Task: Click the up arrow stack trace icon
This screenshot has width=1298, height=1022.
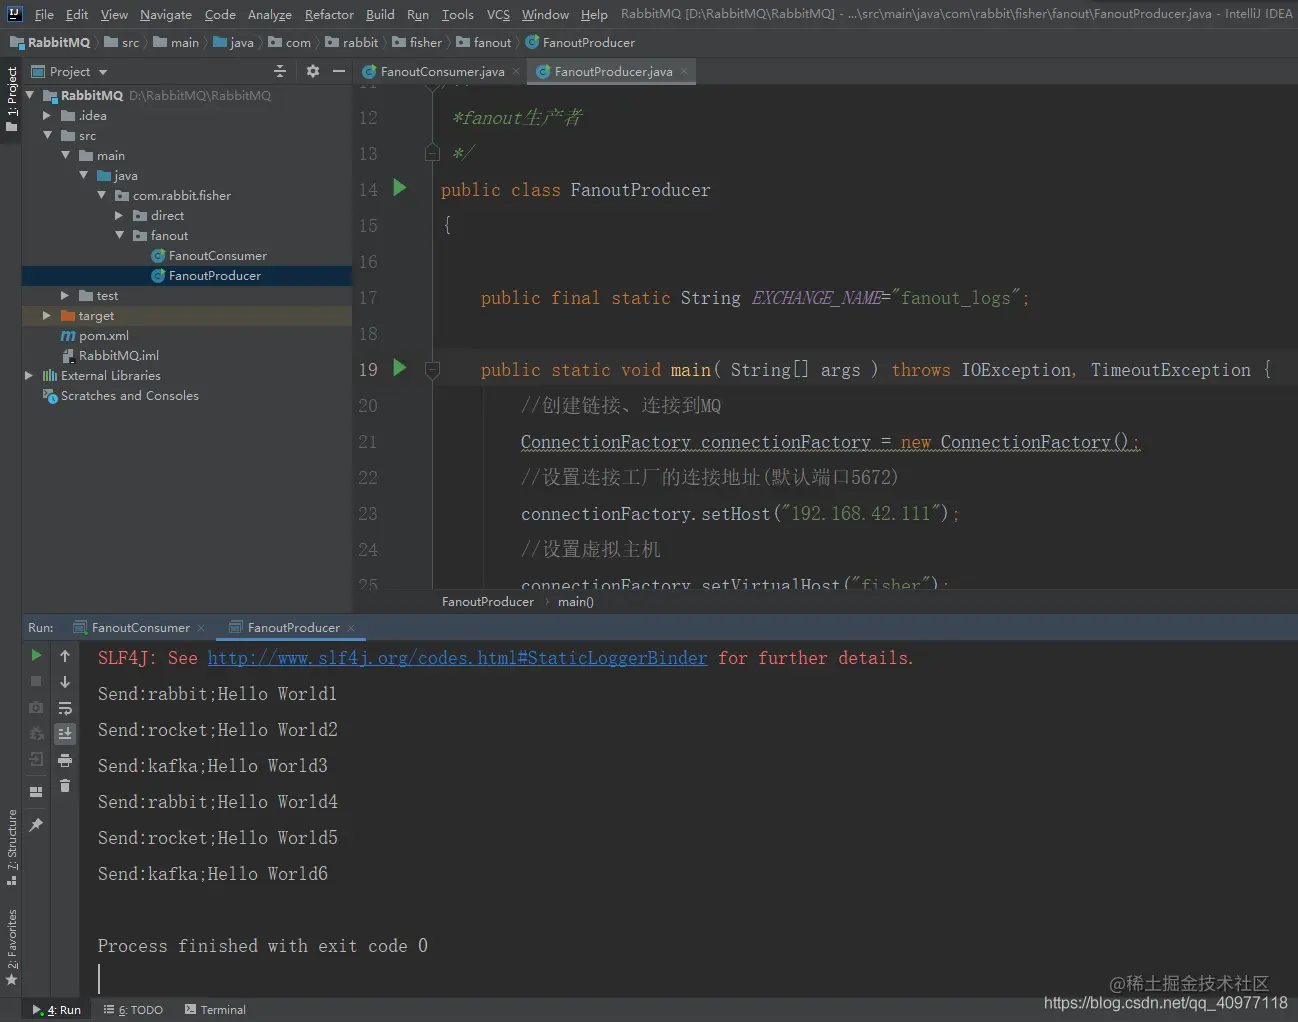Action: coord(65,655)
